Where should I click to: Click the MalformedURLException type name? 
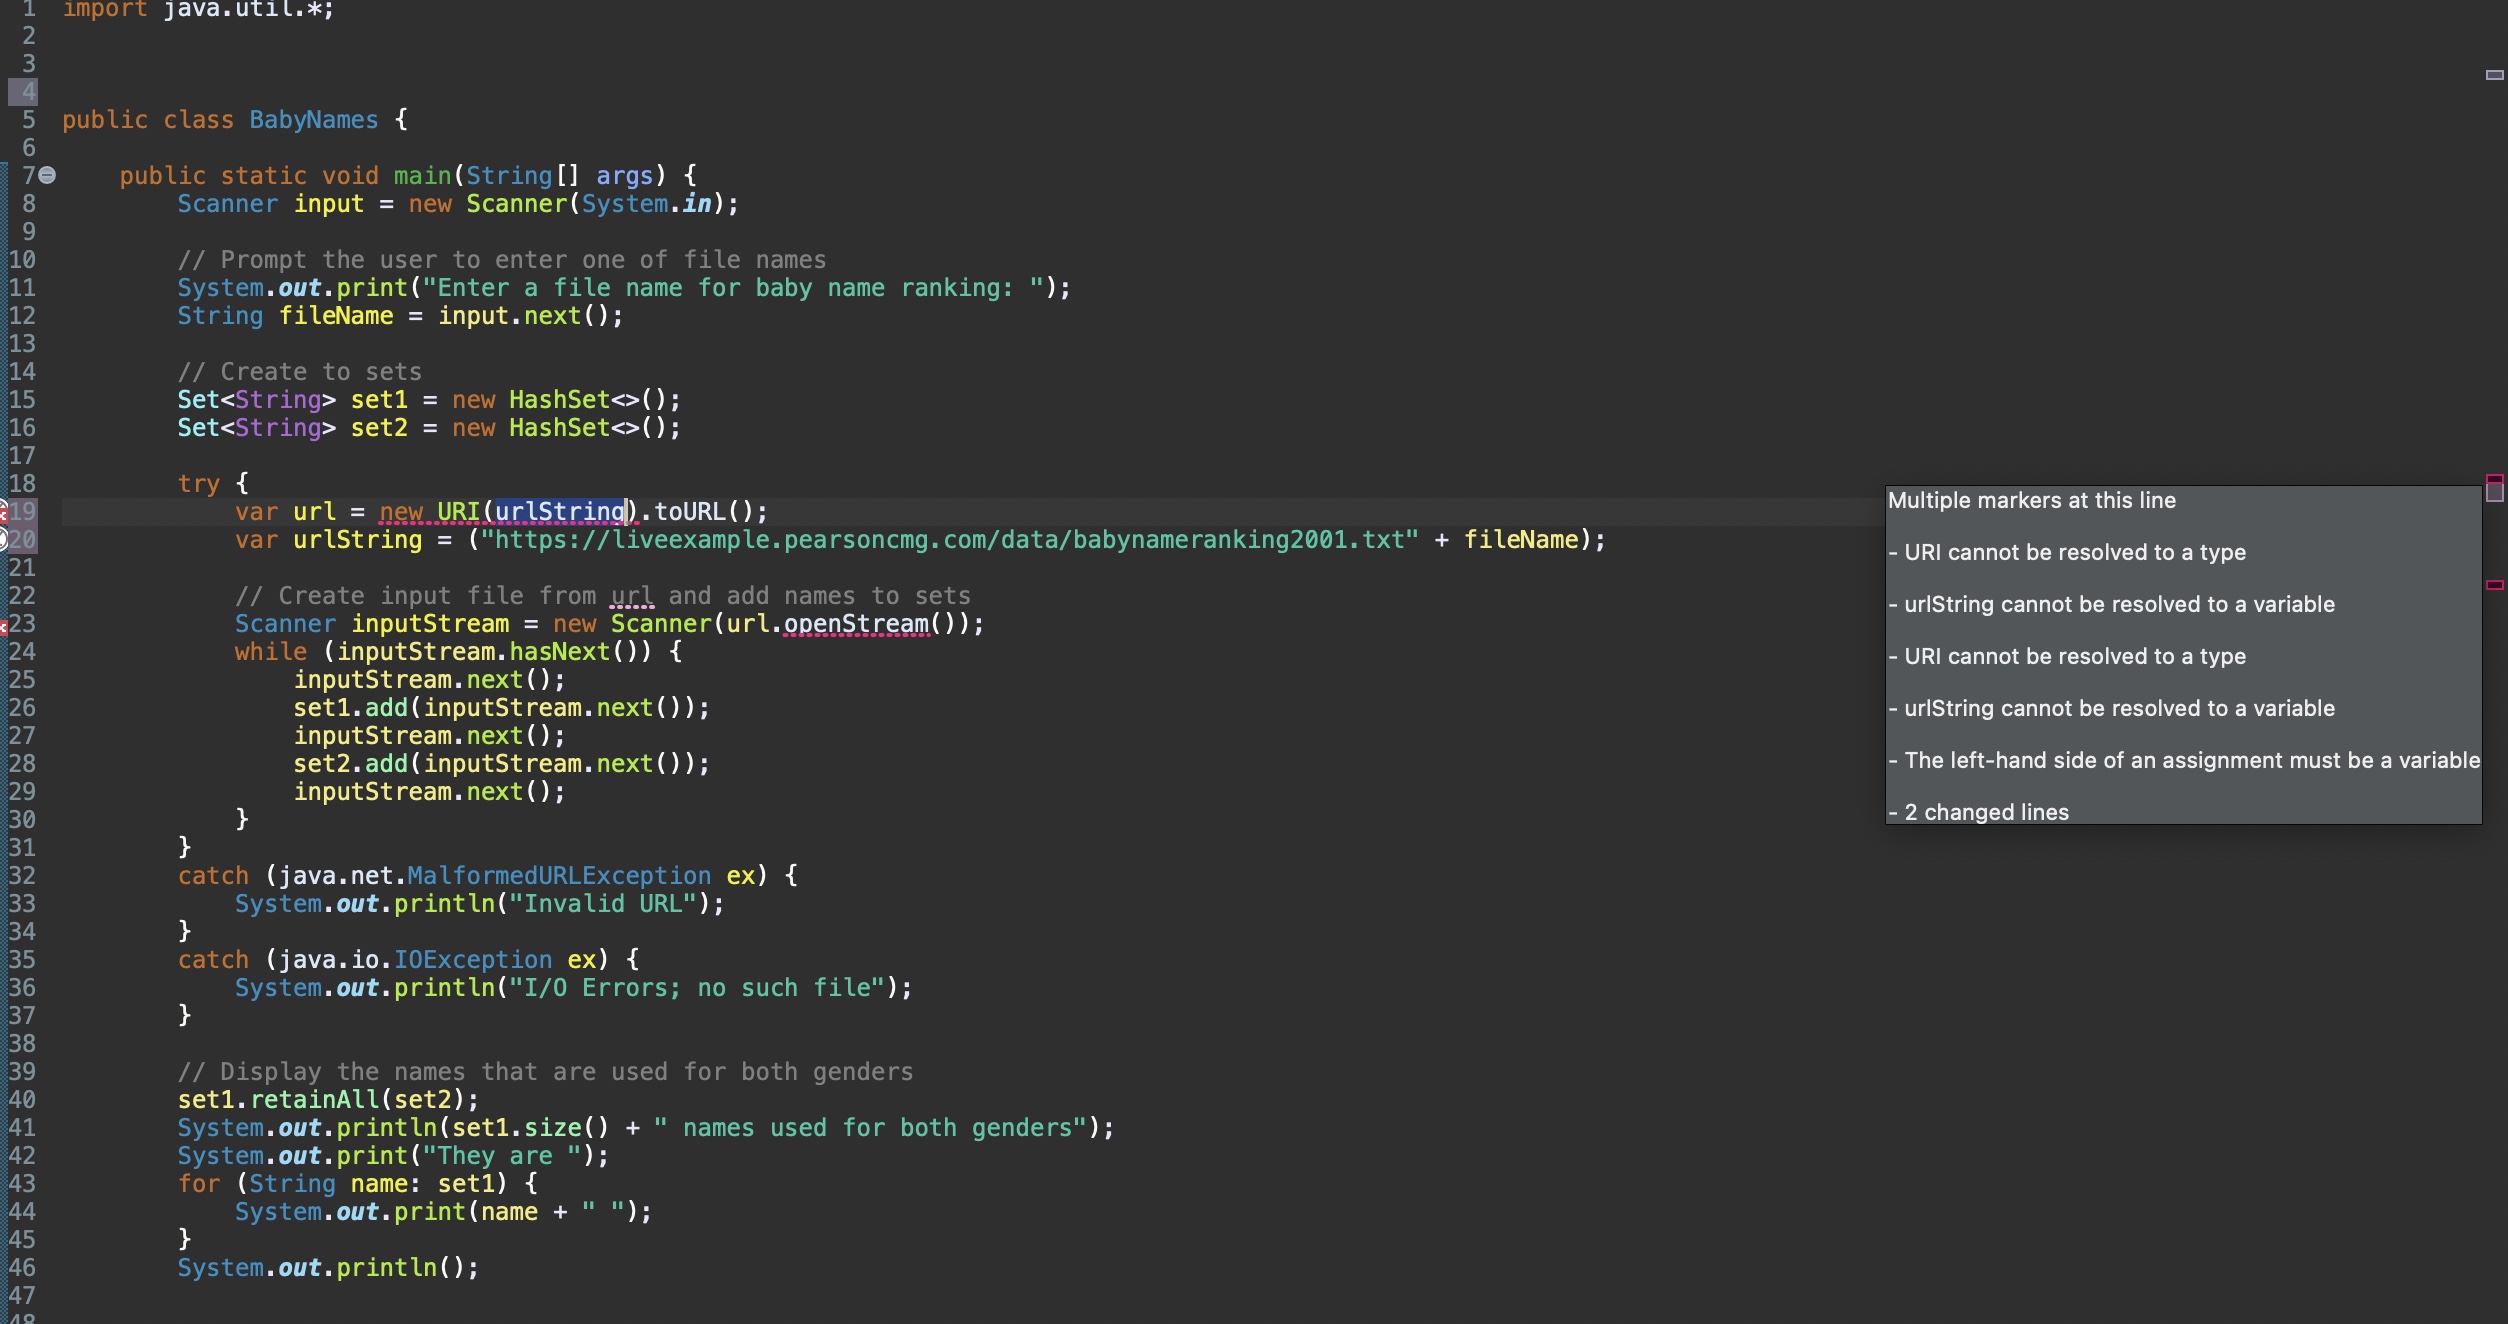(558, 876)
